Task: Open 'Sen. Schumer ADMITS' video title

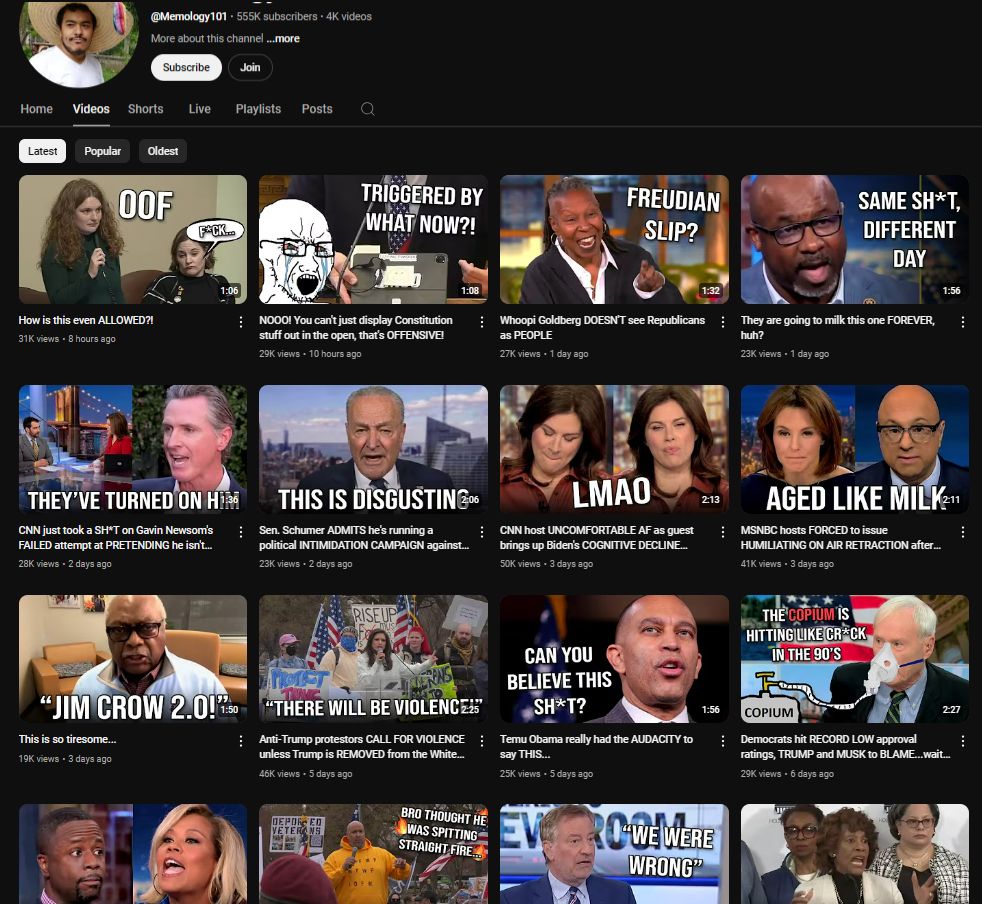Action: [x=364, y=538]
